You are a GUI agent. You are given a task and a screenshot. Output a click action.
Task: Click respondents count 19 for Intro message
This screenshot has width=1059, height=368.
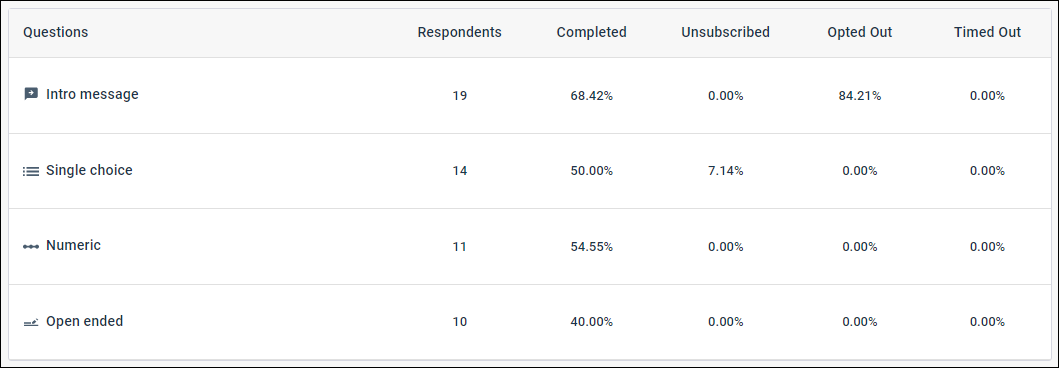pyautogui.click(x=459, y=96)
